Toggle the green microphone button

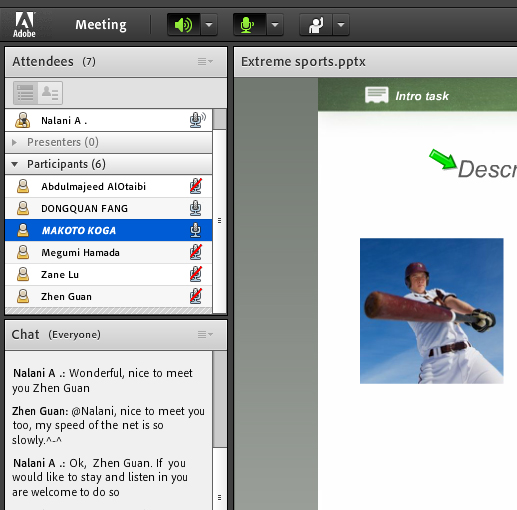coord(249,25)
